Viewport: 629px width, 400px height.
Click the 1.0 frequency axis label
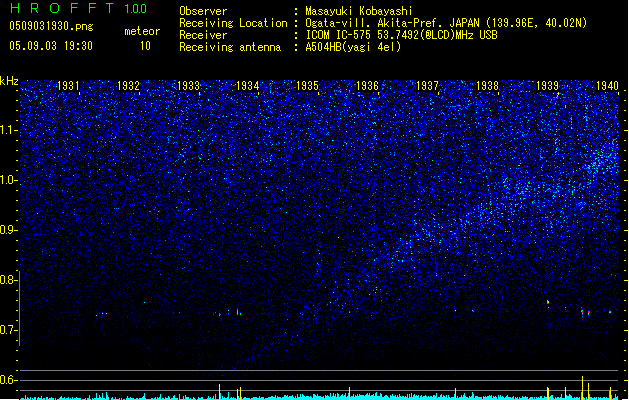click(x=8, y=180)
